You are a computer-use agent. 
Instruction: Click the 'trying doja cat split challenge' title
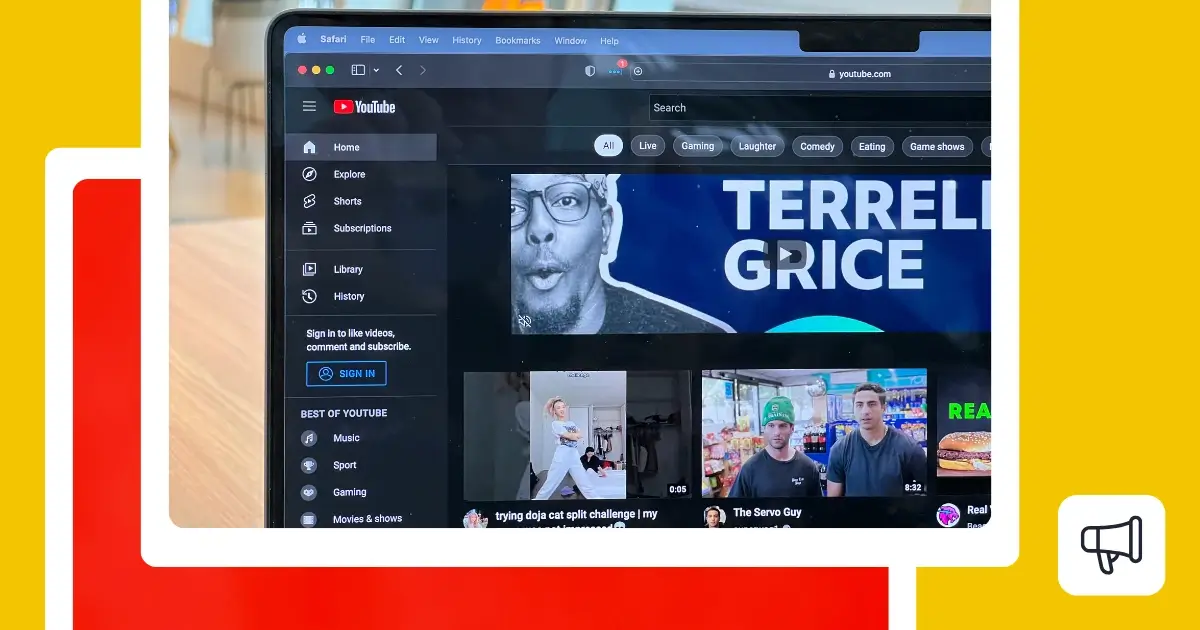click(577, 515)
